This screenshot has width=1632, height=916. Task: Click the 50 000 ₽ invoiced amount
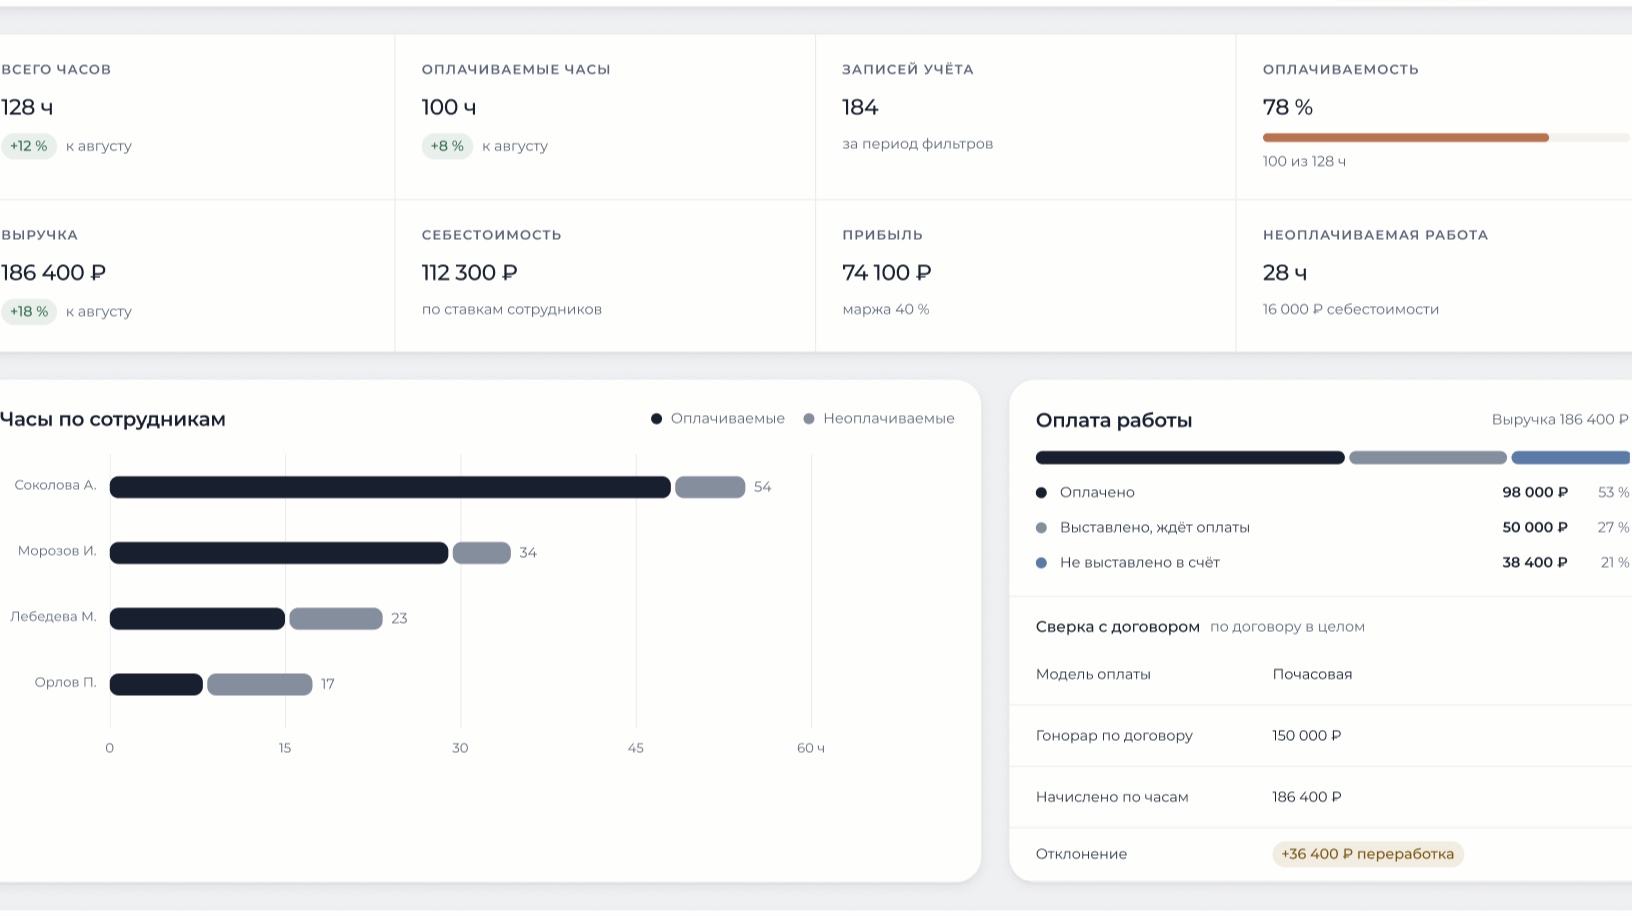point(1535,528)
